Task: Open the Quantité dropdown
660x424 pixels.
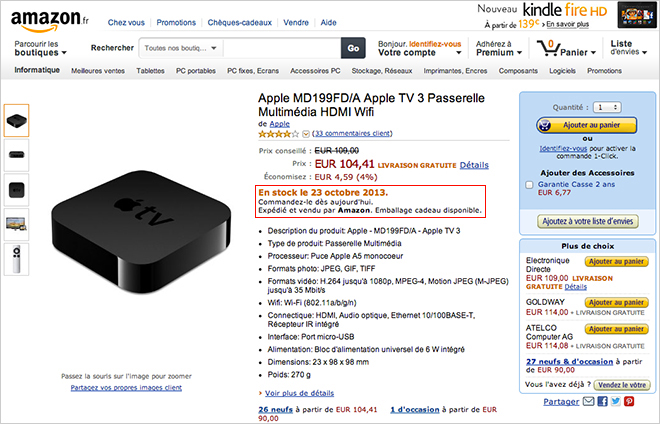Action: point(605,106)
